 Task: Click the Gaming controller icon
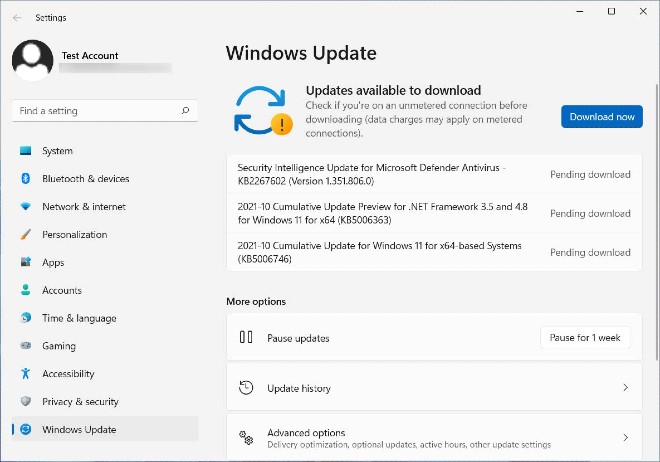[26, 346]
